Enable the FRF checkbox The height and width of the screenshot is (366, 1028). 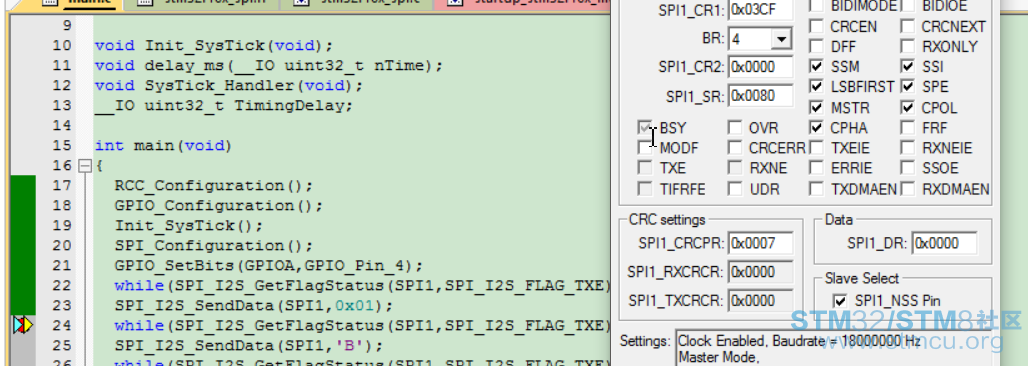907,127
